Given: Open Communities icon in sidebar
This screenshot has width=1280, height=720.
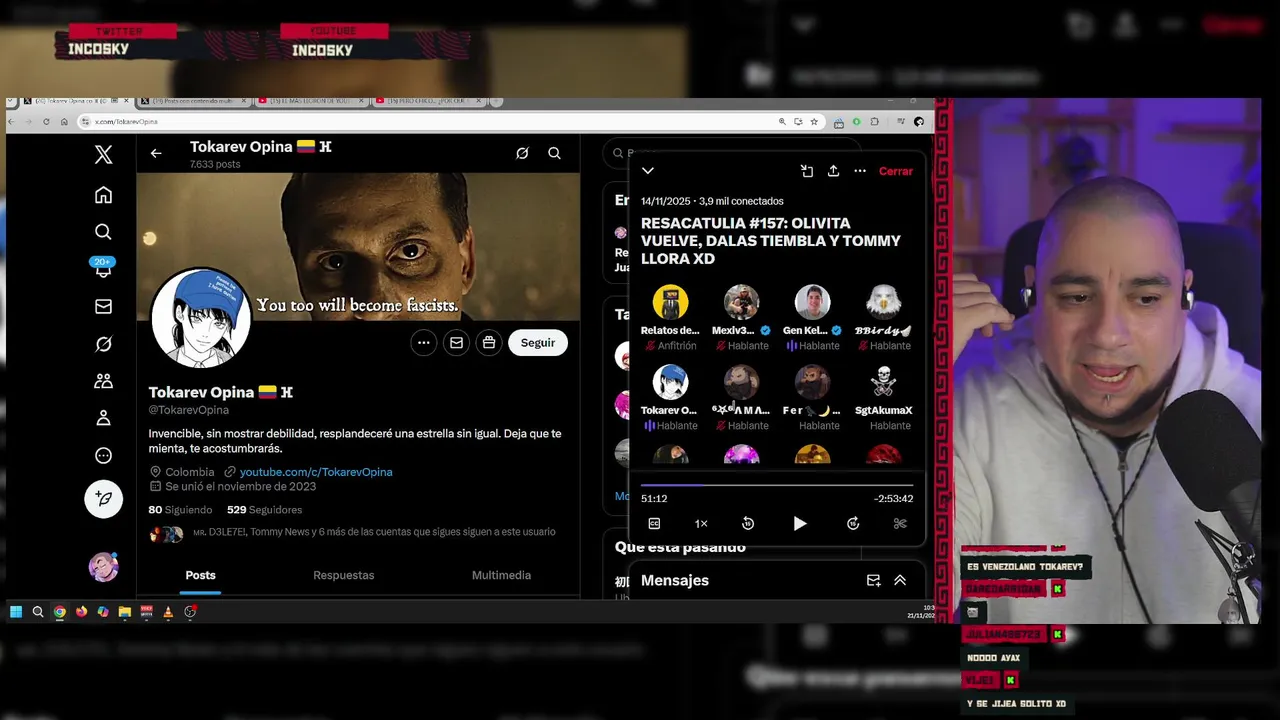Looking at the screenshot, I should 103,381.
